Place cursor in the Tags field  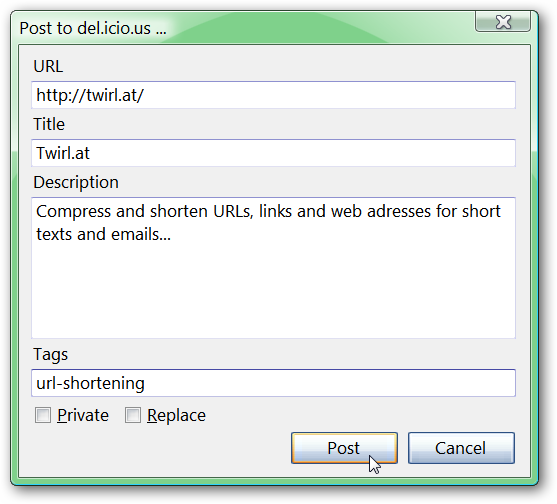coord(273,383)
